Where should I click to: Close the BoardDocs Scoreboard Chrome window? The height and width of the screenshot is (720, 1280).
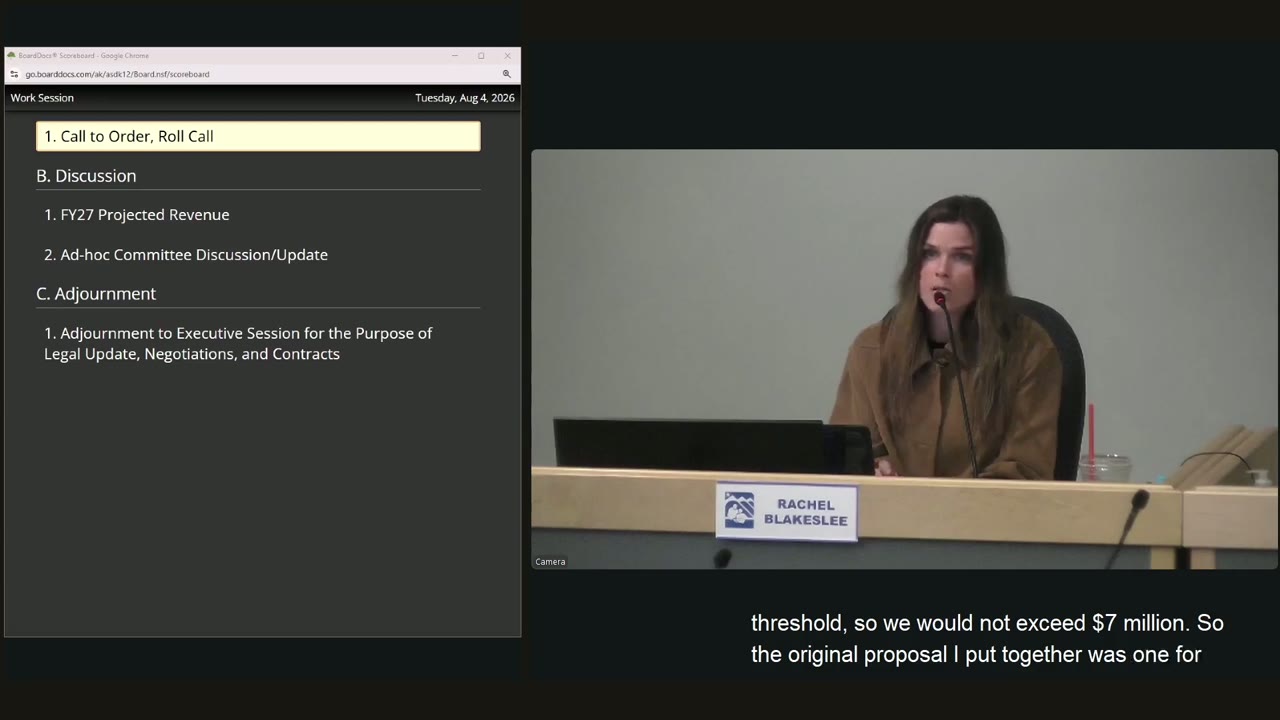(507, 56)
